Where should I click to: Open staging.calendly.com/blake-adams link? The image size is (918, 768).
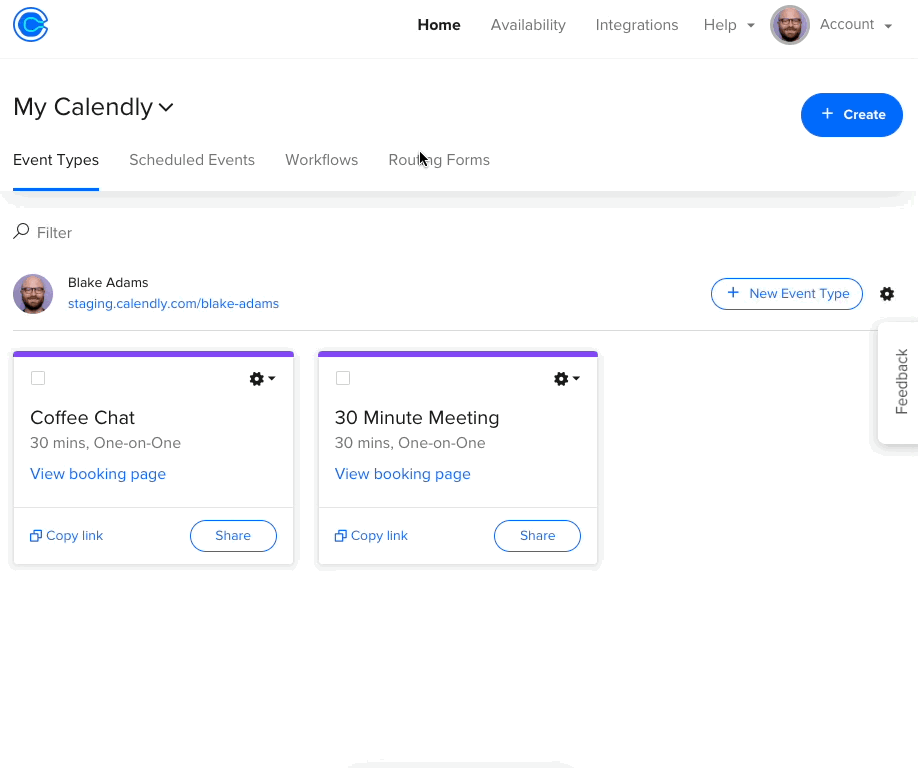(x=173, y=304)
